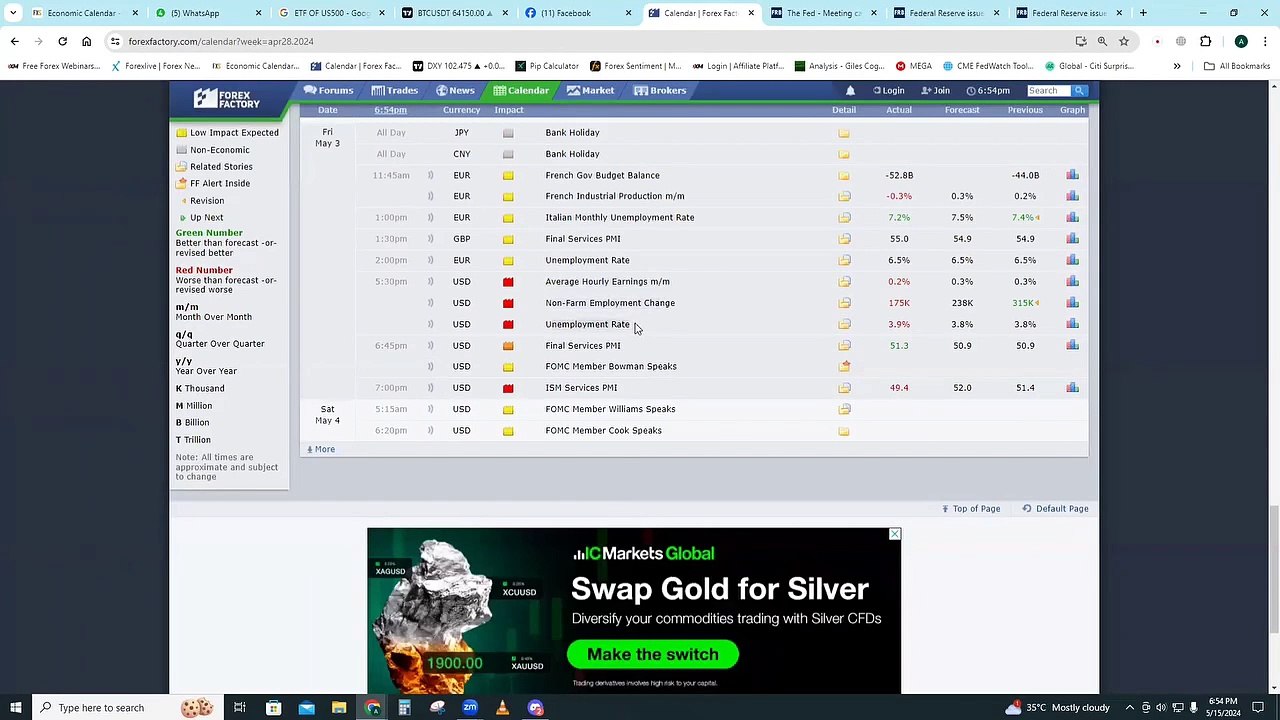This screenshot has width=1280, height=720.
Task: Open the Average Hourly Earnings m/m event
Action: point(607,282)
